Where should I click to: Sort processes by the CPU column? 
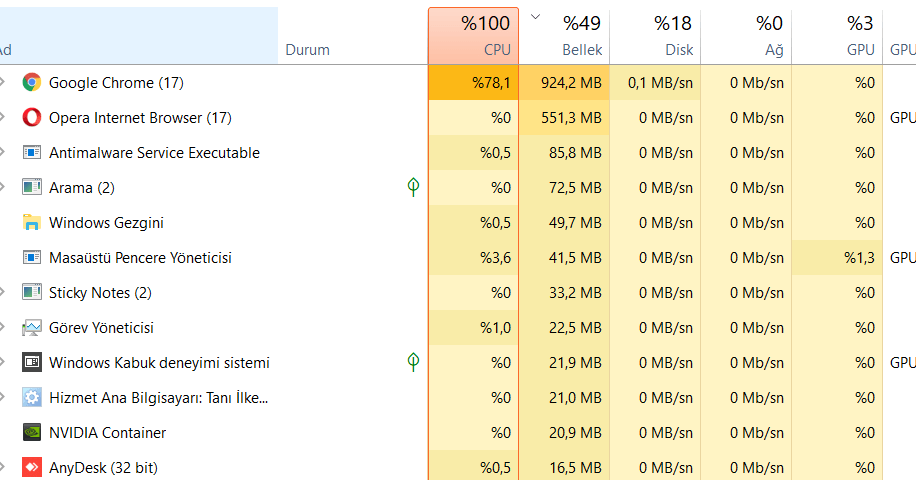point(473,36)
